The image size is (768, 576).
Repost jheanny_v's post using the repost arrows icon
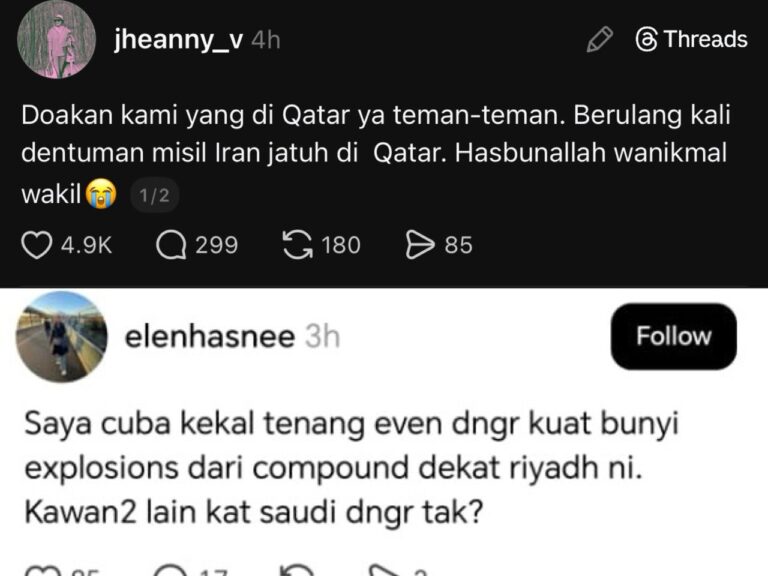298,245
